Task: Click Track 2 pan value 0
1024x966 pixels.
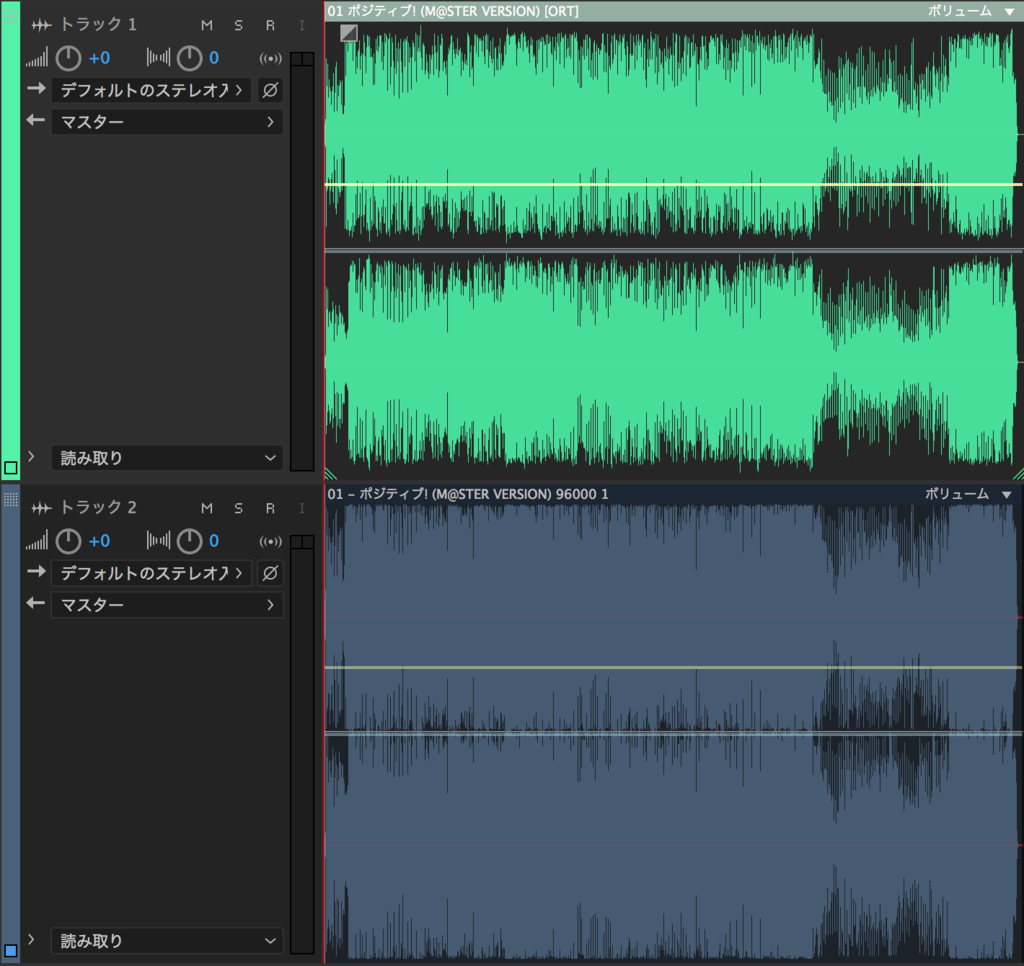Action: click(214, 541)
